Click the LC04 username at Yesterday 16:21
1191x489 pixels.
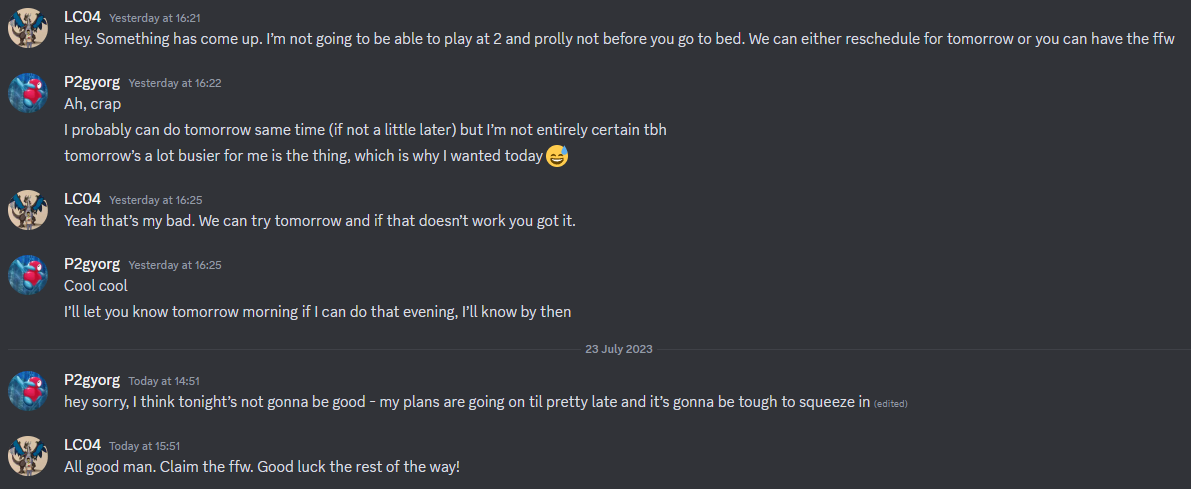[82, 18]
